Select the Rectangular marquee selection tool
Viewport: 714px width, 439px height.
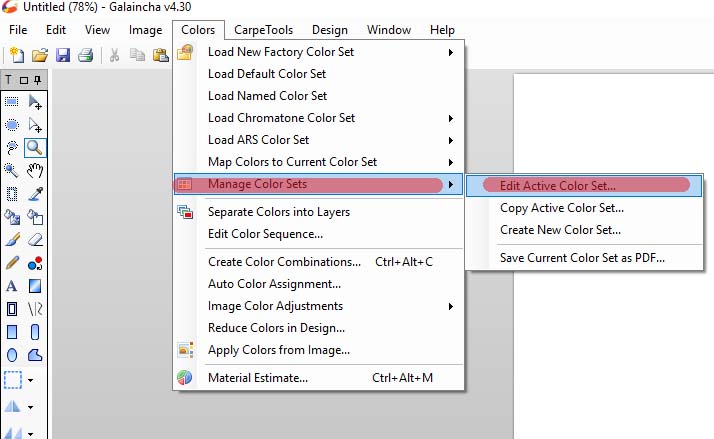coord(12,101)
